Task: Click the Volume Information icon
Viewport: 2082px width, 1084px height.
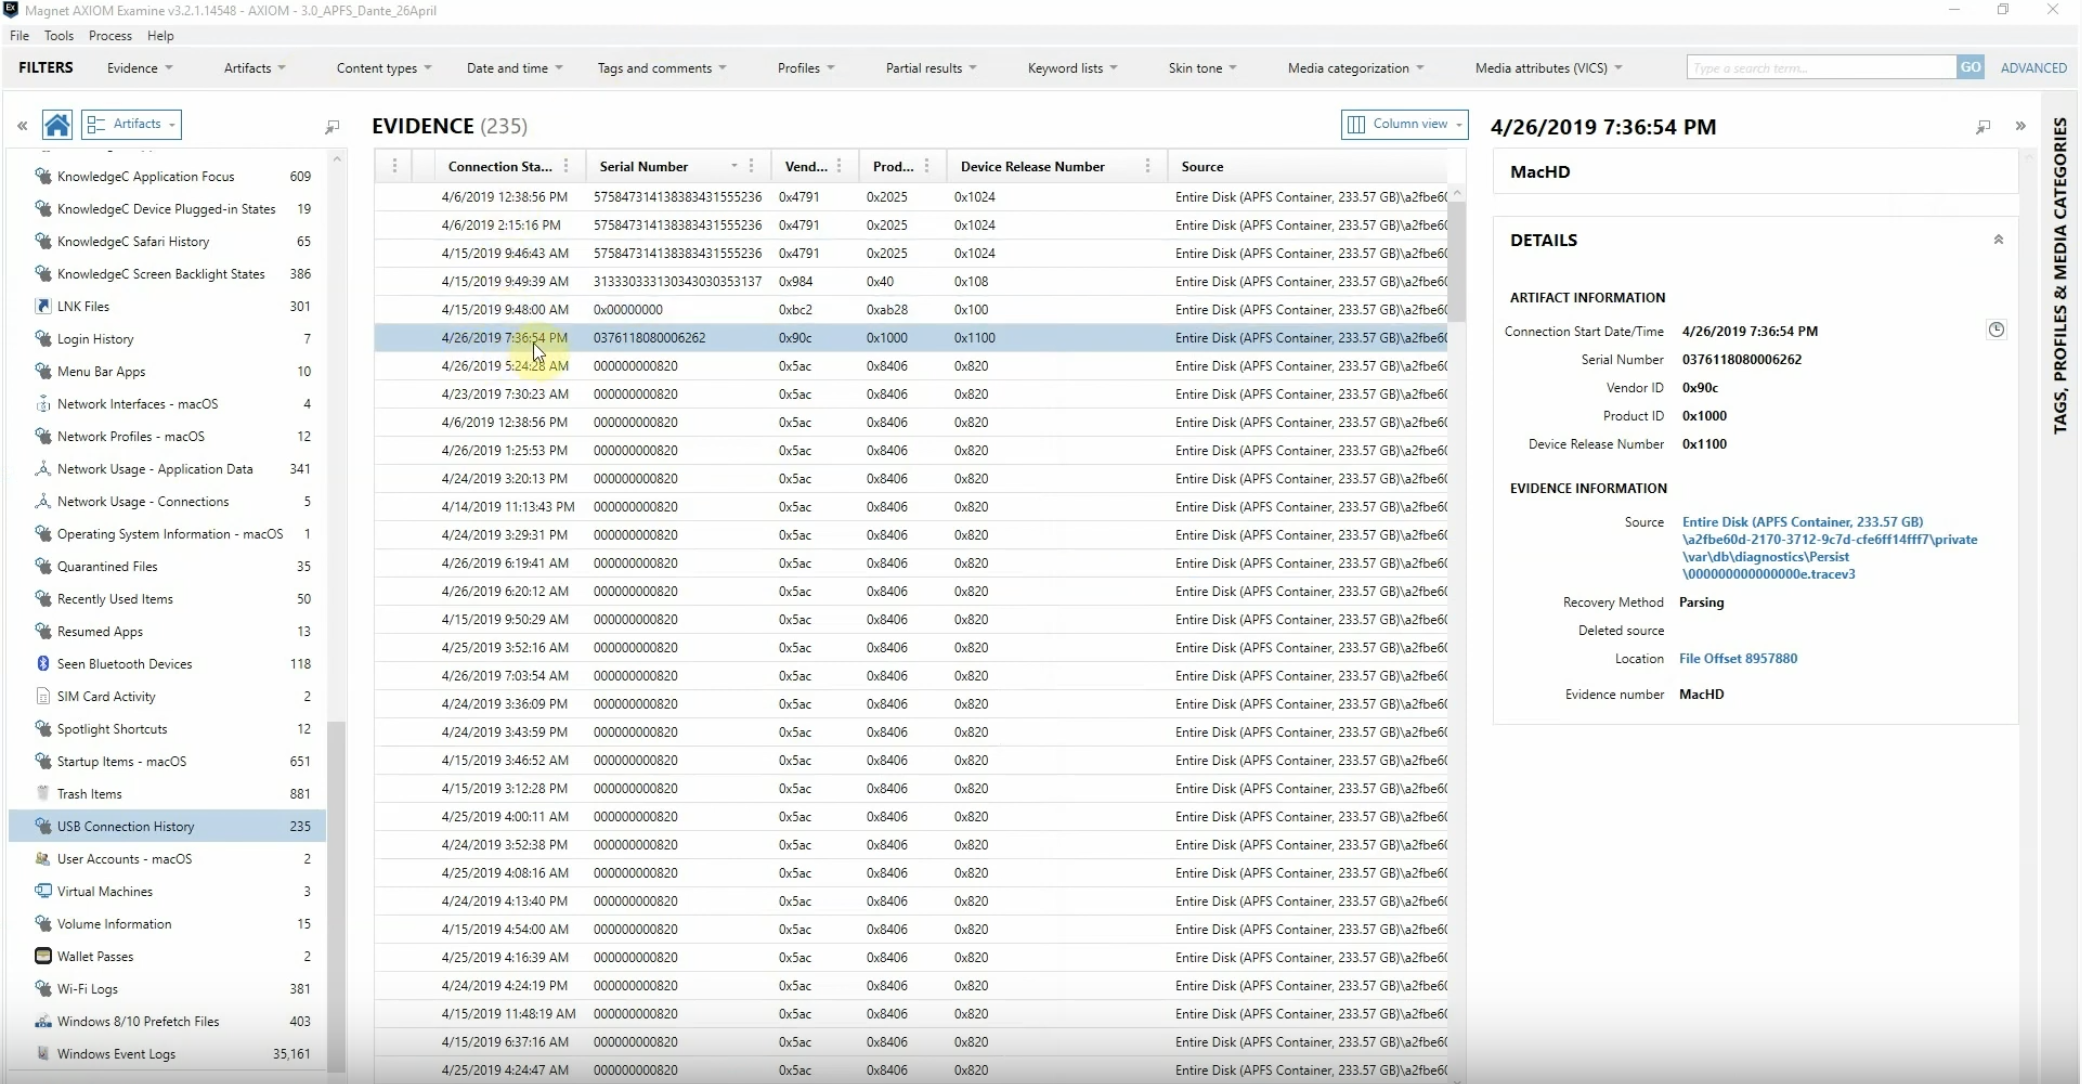Action: (43, 924)
